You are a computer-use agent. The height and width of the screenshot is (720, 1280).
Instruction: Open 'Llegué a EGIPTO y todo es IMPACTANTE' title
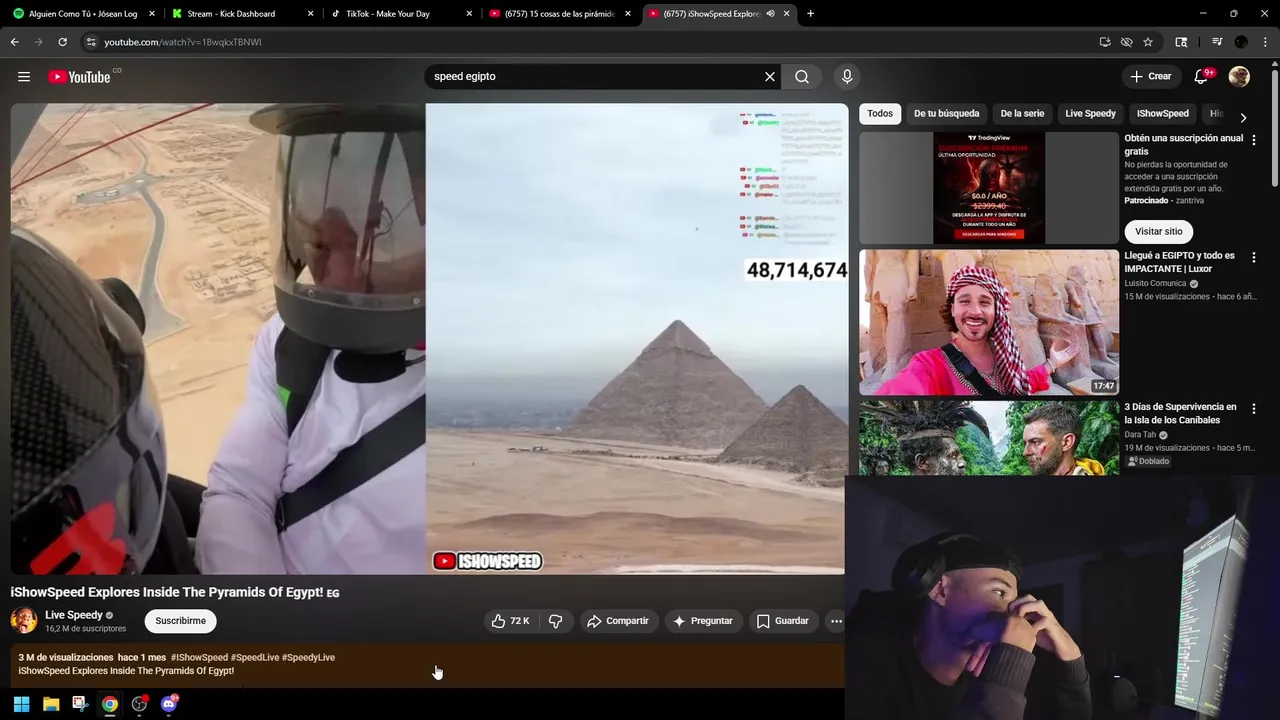[x=1179, y=262]
